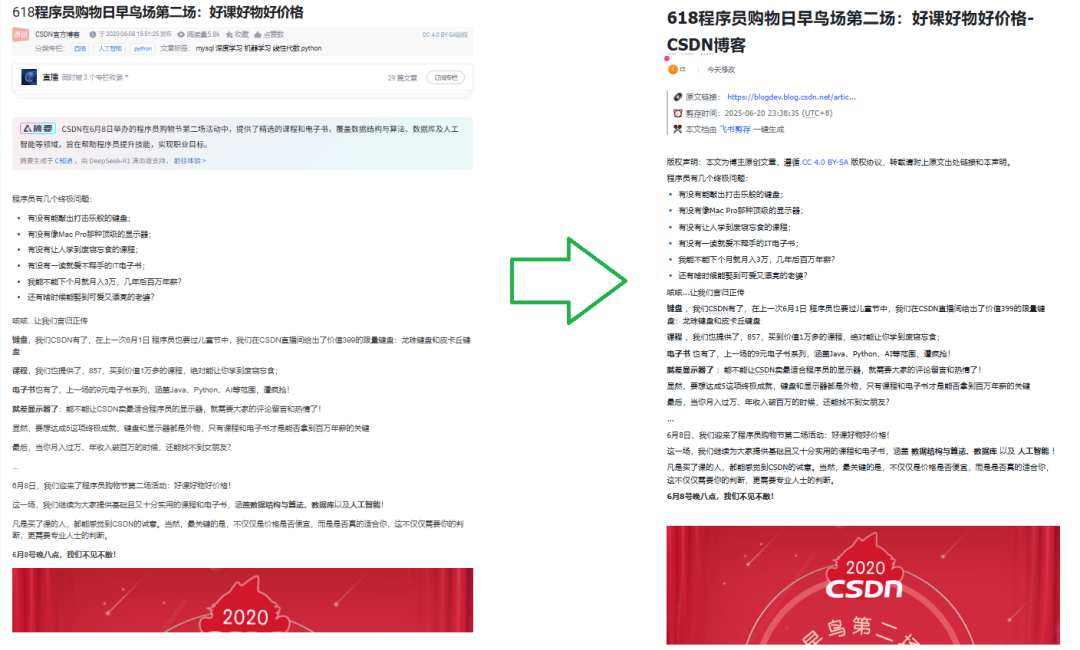Click the scissors icon beside 本文档由
1080x650 pixels.
click(x=676, y=128)
